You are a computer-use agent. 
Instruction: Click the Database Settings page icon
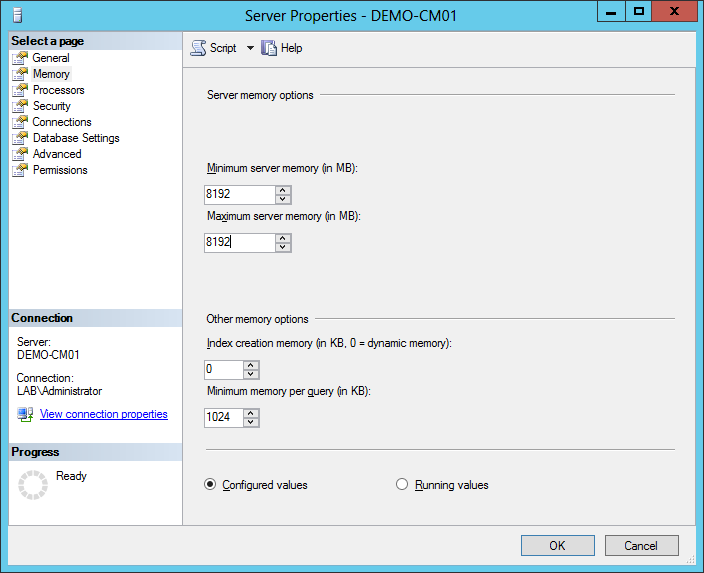pos(20,138)
